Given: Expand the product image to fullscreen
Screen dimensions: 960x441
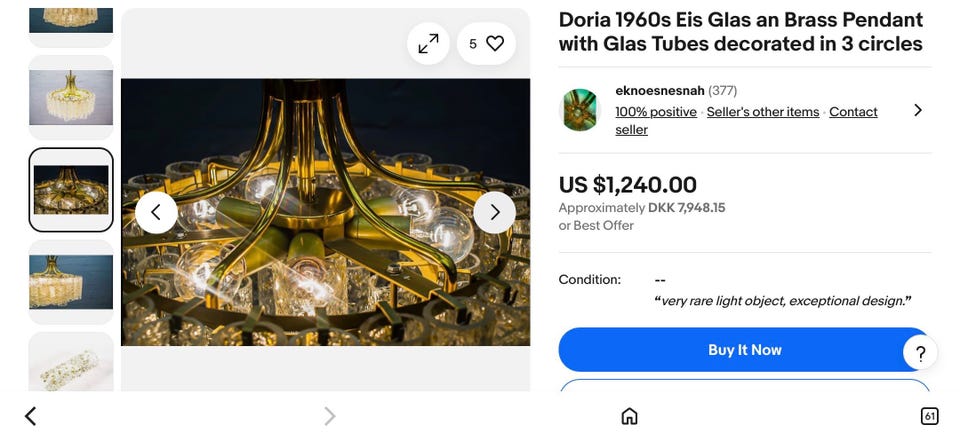Looking at the screenshot, I should click(428, 44).
